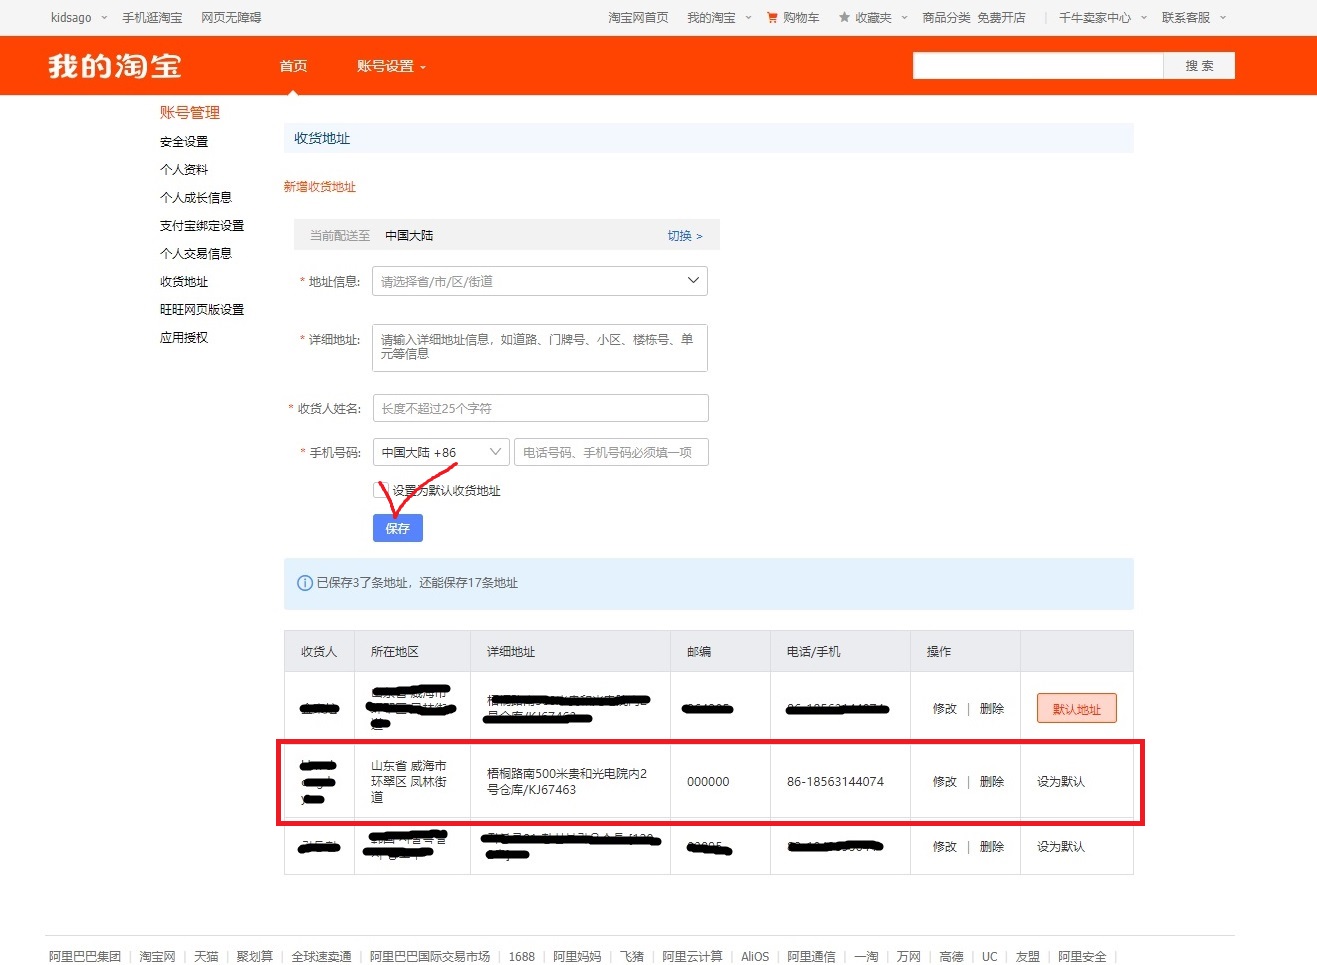Click the 电话/手机 column header
Image resolution: width=1317 pixels, height=965 pixels.
(813, 652)
